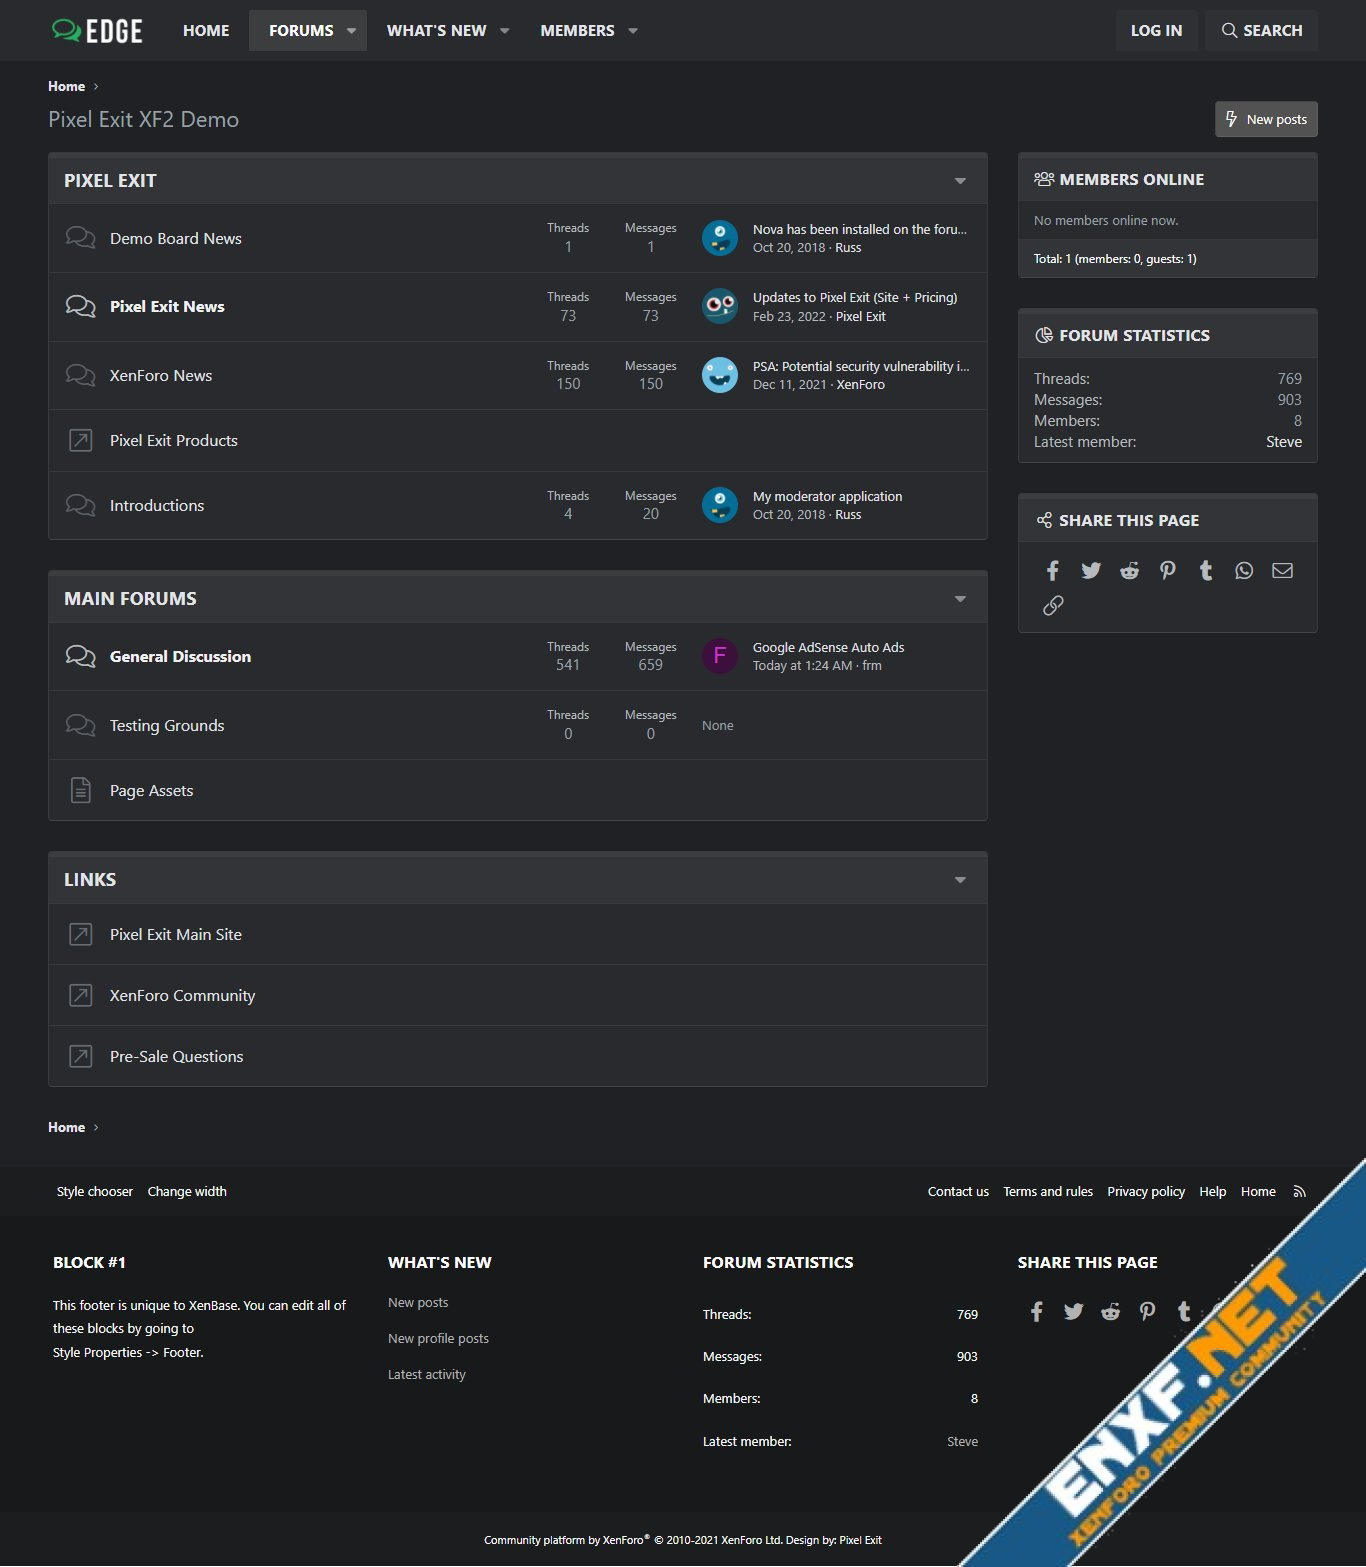The width and height of the screenshot is (1366, 1567).
Task: Open the Forums dropdown arrow
Action: click(x=351, y=31)
